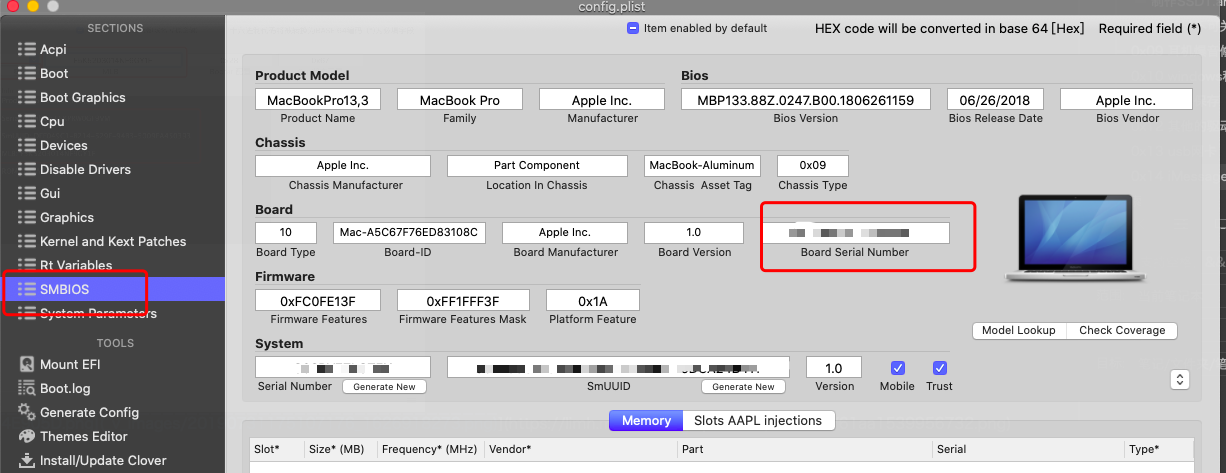Click the Check Coverage button
The width and height of the screenshot is (1226, 473).
point(1122,330)
